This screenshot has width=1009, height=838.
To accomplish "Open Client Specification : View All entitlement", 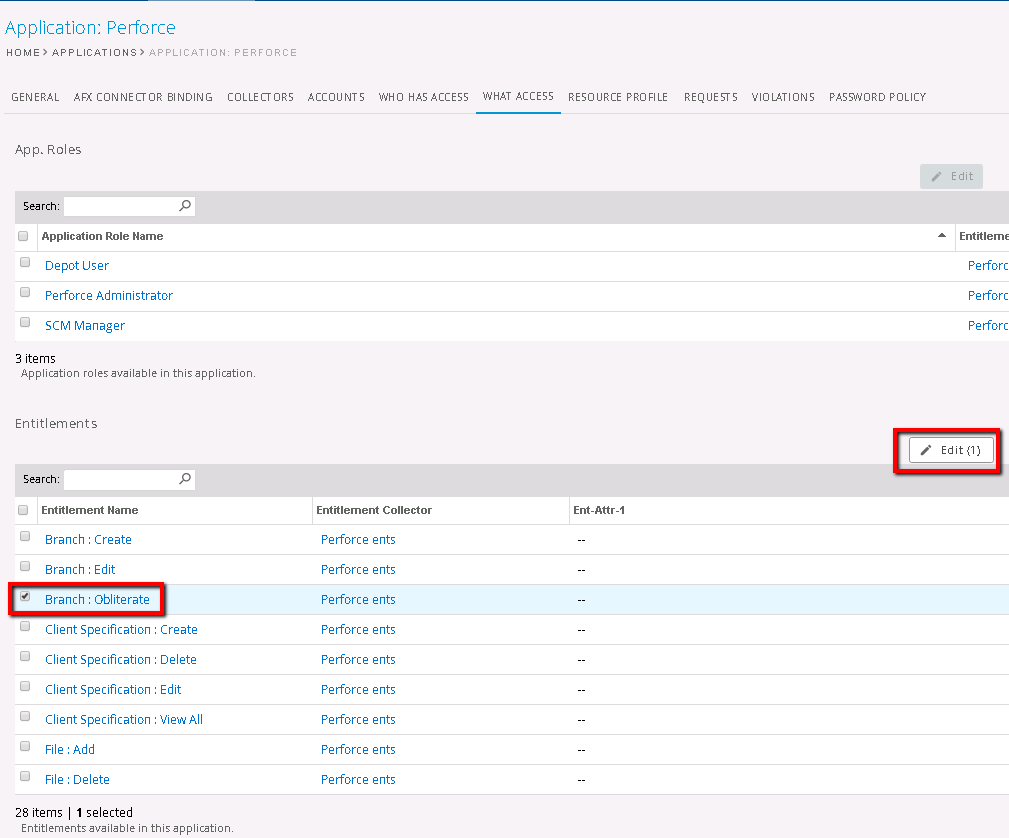I will tap(124, 720).
